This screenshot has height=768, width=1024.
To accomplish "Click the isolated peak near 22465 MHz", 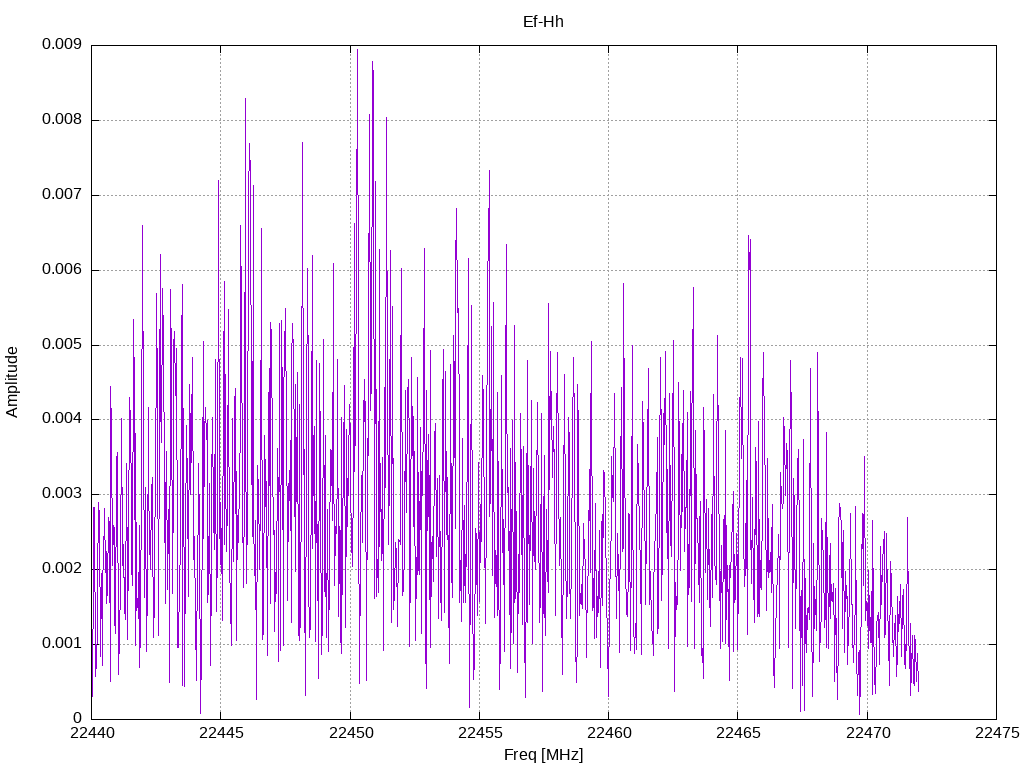I will click(x=749, y=238).
